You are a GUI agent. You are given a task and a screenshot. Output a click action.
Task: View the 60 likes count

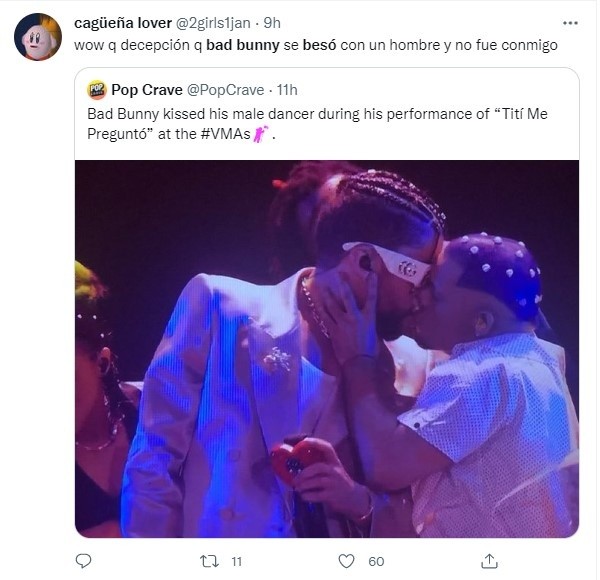(376, 561)
